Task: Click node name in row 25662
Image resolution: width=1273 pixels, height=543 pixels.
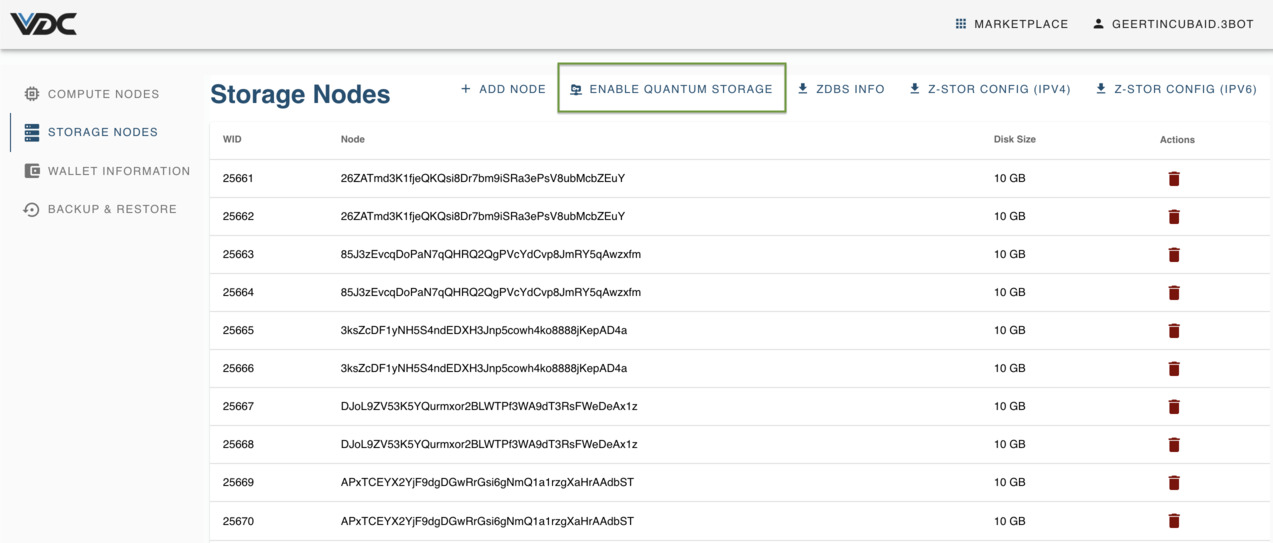Action: pyautogui.click(x=483, y=216)
